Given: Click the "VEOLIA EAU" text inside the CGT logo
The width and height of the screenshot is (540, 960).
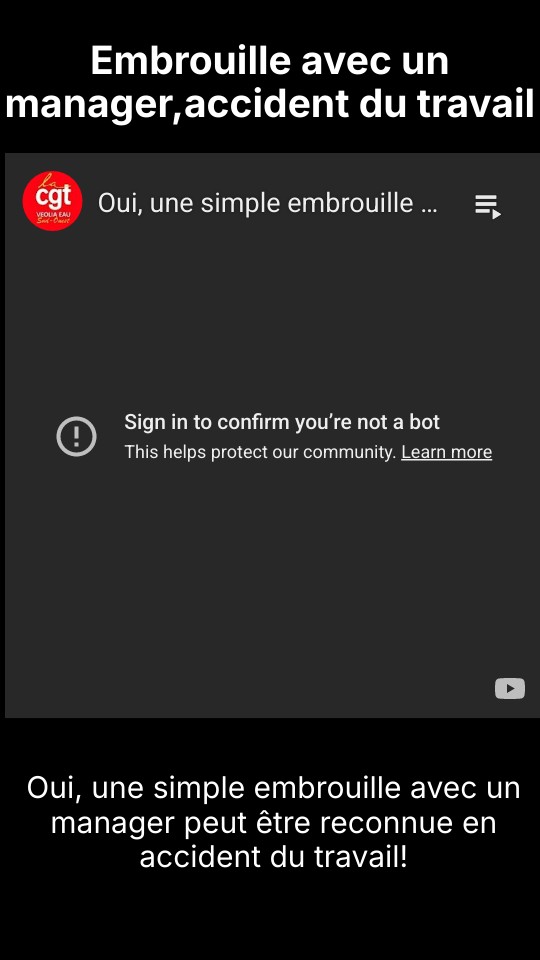Looking at the screenshot, I should pyautogui.click(x=53, y=214).
